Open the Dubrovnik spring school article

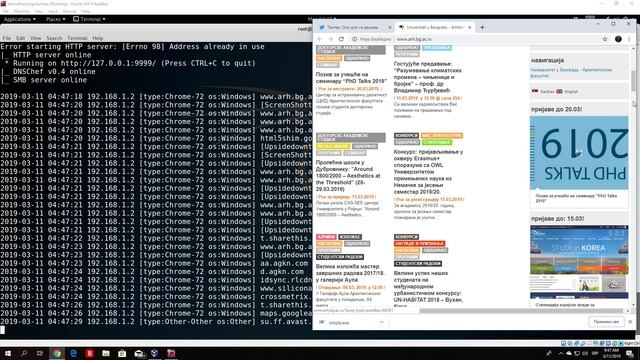click(349, 176)
